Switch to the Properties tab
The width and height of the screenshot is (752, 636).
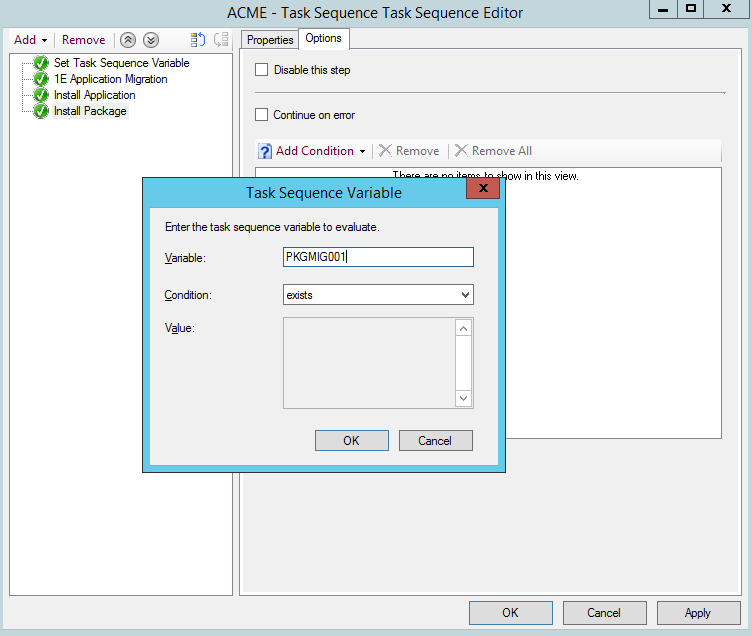point(270,40)
